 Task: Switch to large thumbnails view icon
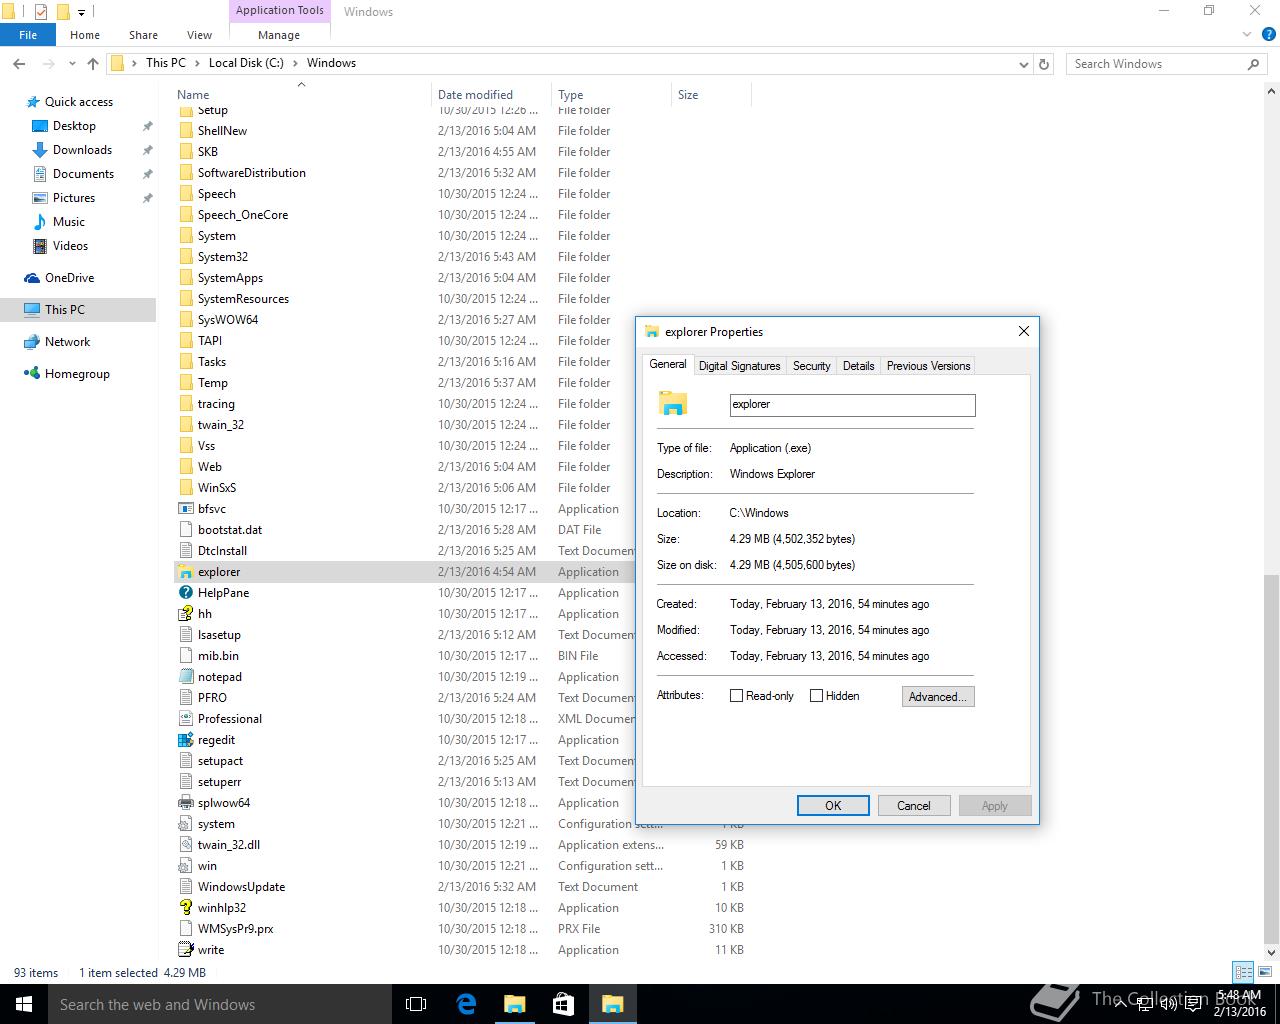[x=1264, y=972]
